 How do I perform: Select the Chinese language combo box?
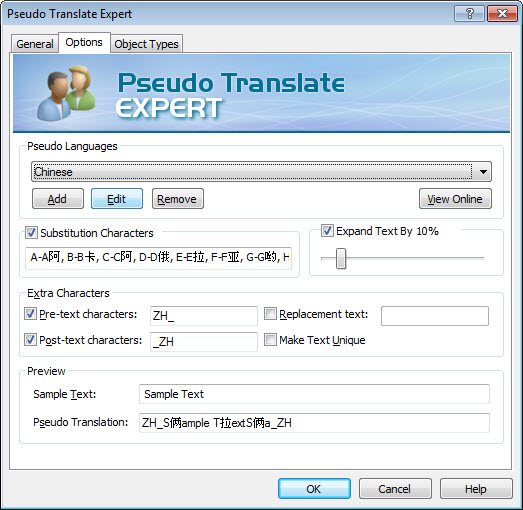coord(261,172)
